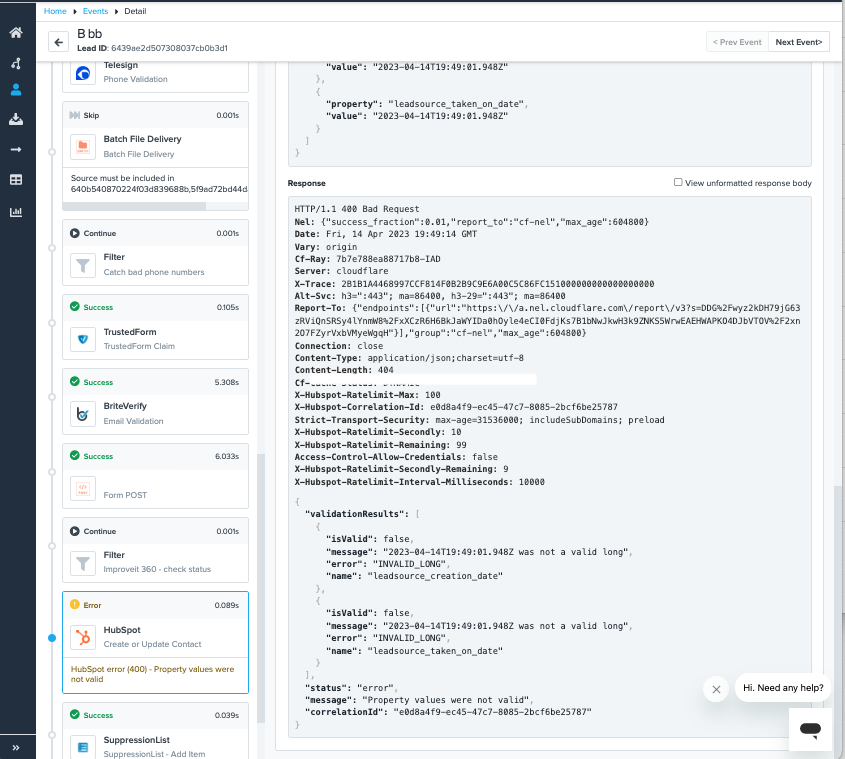Screen dimensions: 845x759
Task: Click the 'Hi. Need any help?' chat bubble
Action: tap(783, 688)
